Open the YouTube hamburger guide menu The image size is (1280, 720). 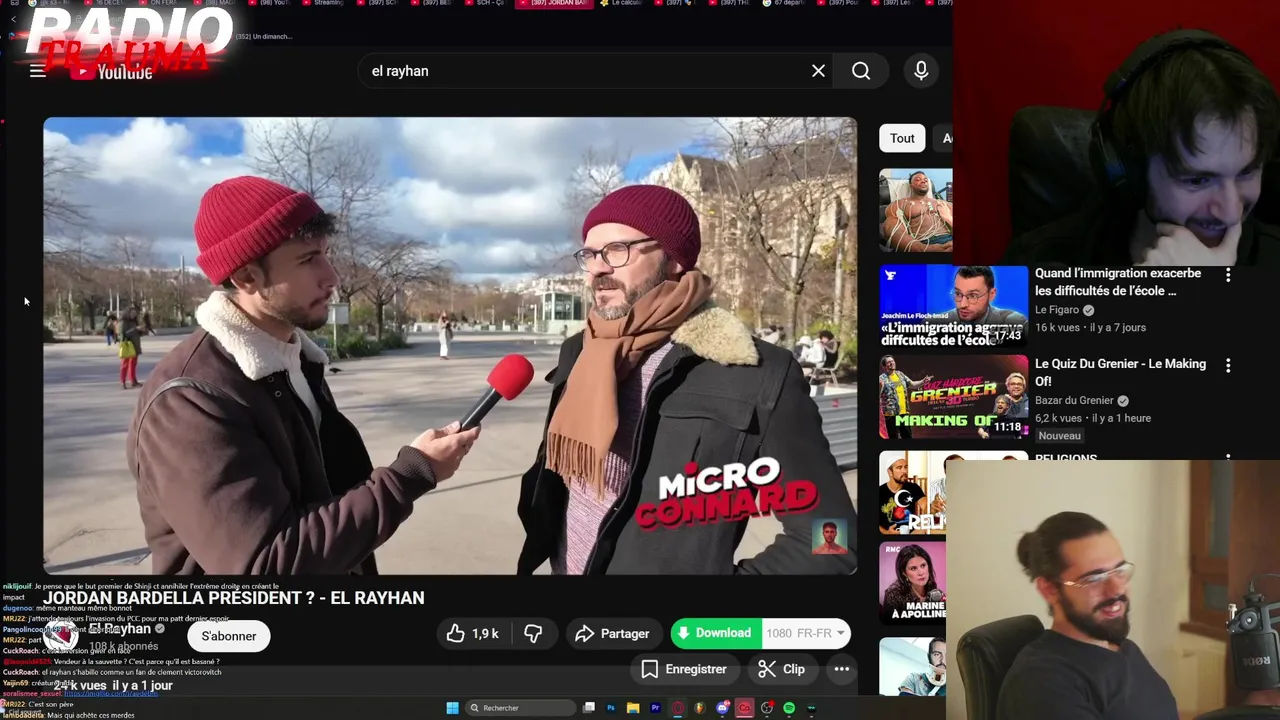[x=38, y=71]
